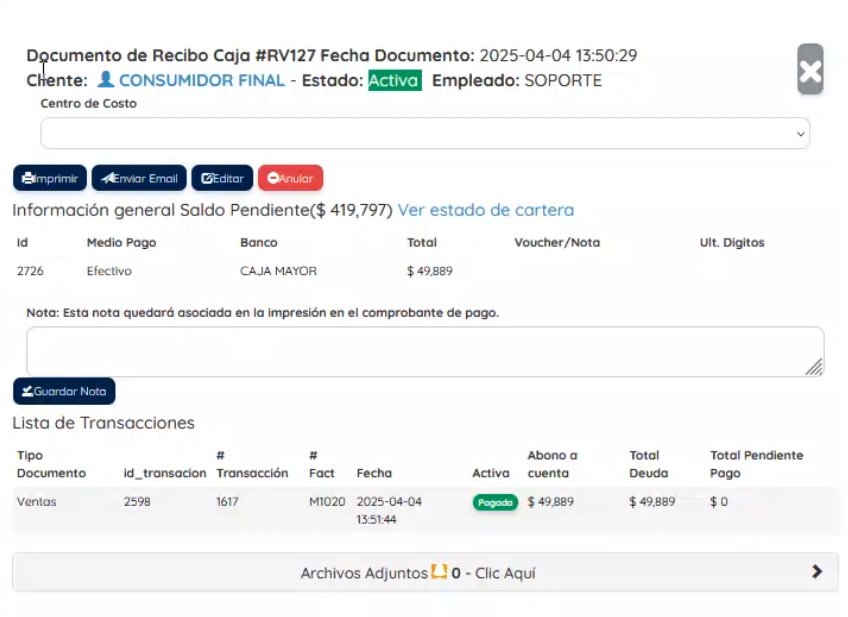Select the Ventas transaction row
The height and width of the screenshot is (617, 848).
pyautogui.click(x=37, y=502)
